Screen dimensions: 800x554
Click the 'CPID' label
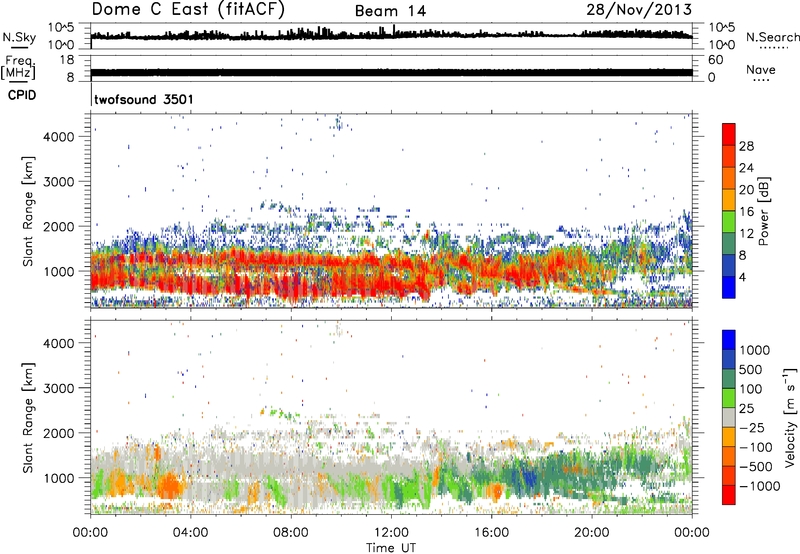22,95
